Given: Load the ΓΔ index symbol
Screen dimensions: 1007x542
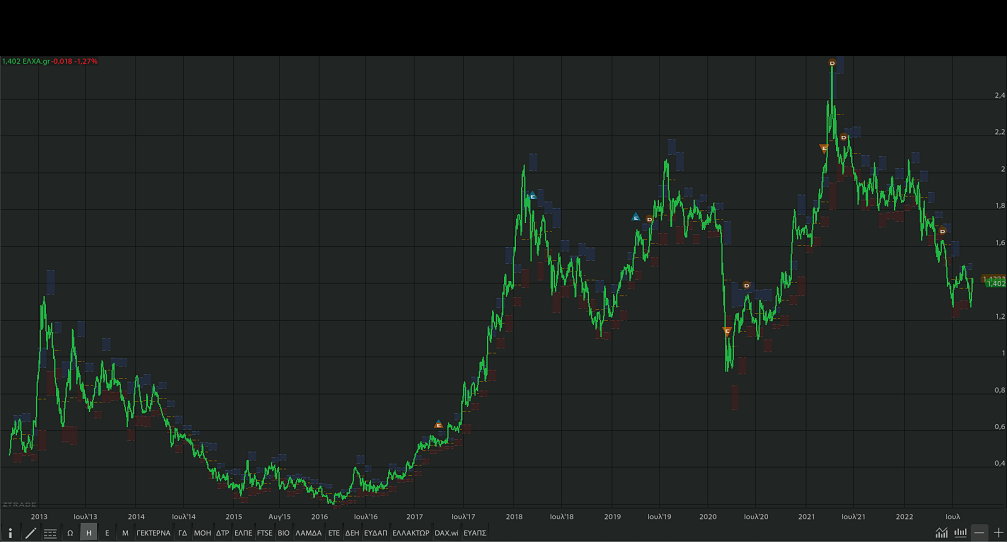Looking at the screenshot, I should click(x=182, y=533).
